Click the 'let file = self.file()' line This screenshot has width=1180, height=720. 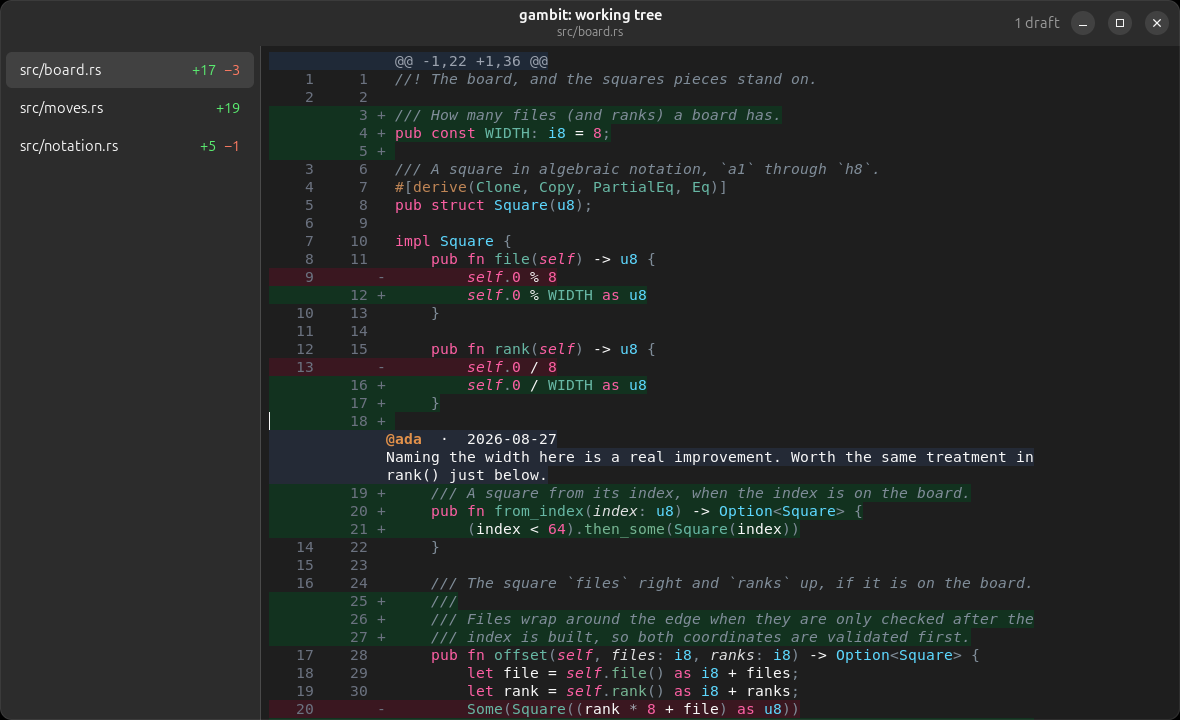point(633,673)
